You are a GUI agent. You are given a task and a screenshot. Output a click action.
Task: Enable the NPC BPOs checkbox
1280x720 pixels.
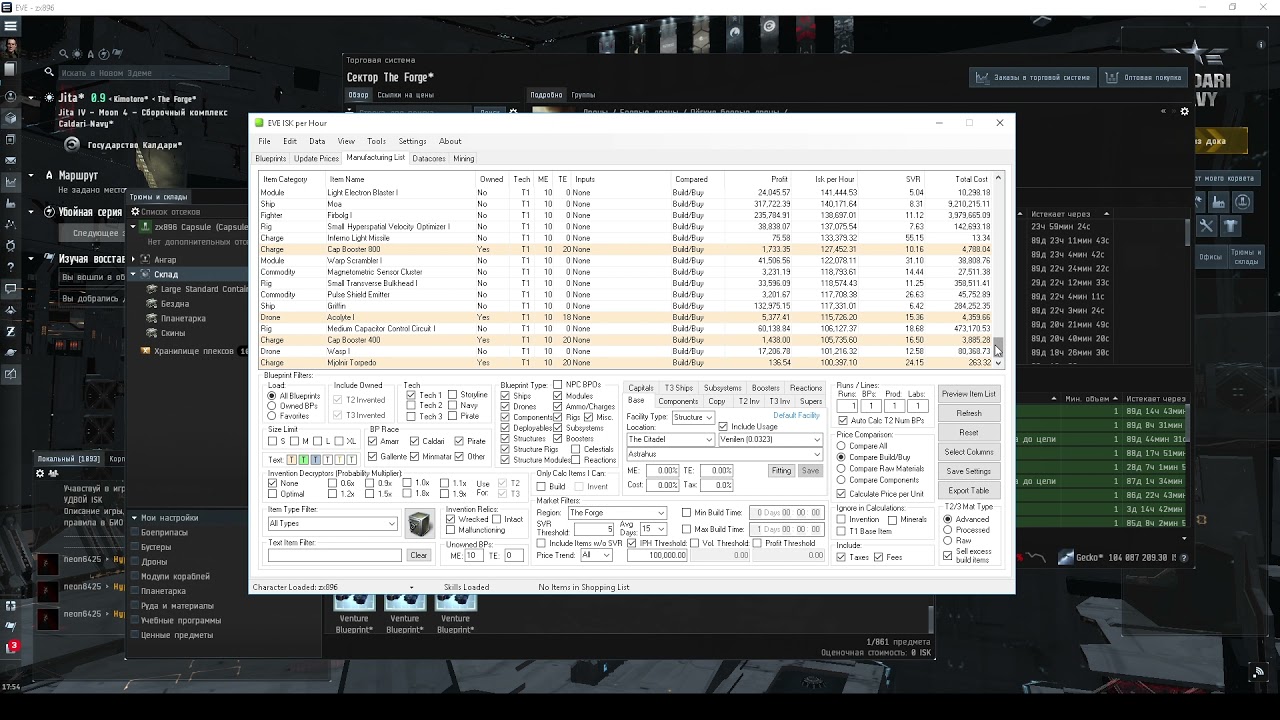click(557, 385)
